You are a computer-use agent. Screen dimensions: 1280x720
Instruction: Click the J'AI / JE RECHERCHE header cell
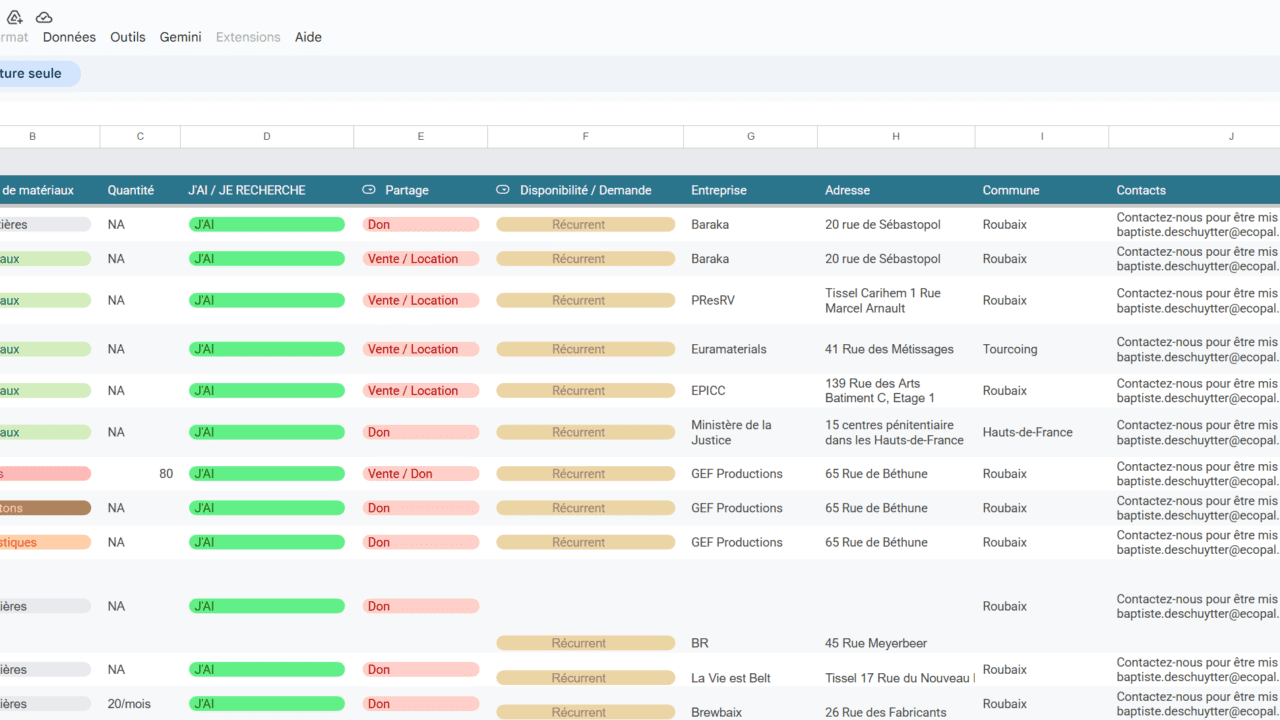pyautogui.click(x=267, y=190)
